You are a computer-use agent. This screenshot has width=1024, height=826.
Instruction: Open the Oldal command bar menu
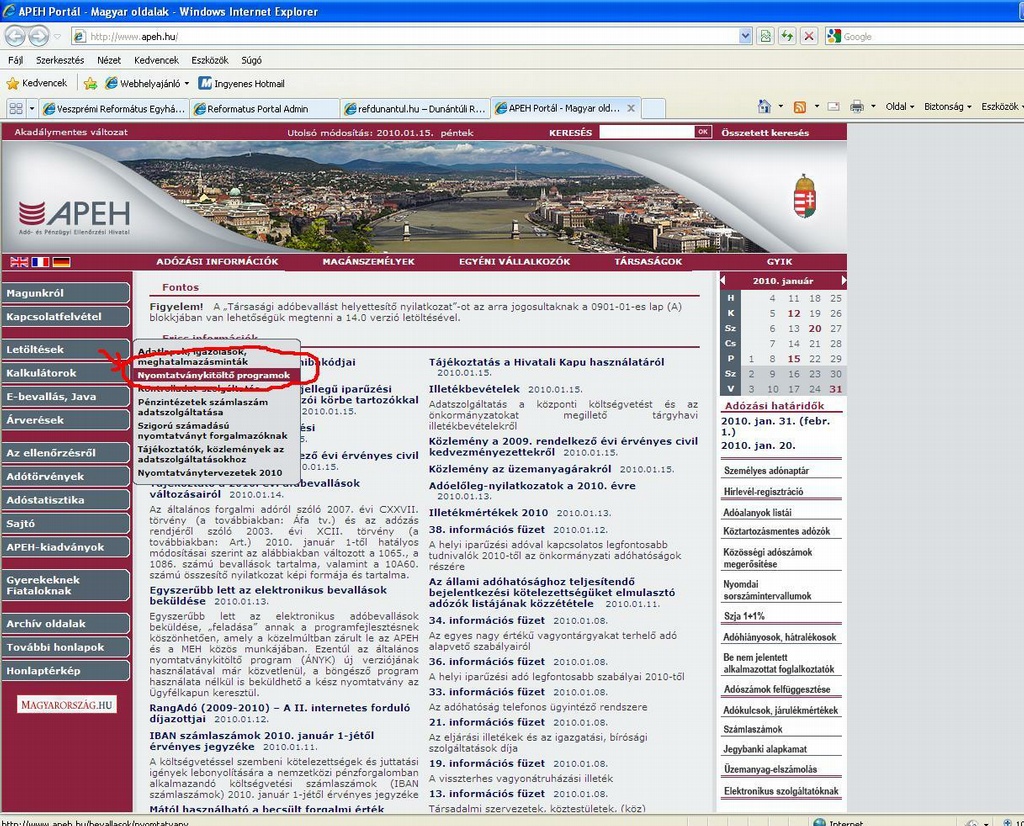(899, 106)
